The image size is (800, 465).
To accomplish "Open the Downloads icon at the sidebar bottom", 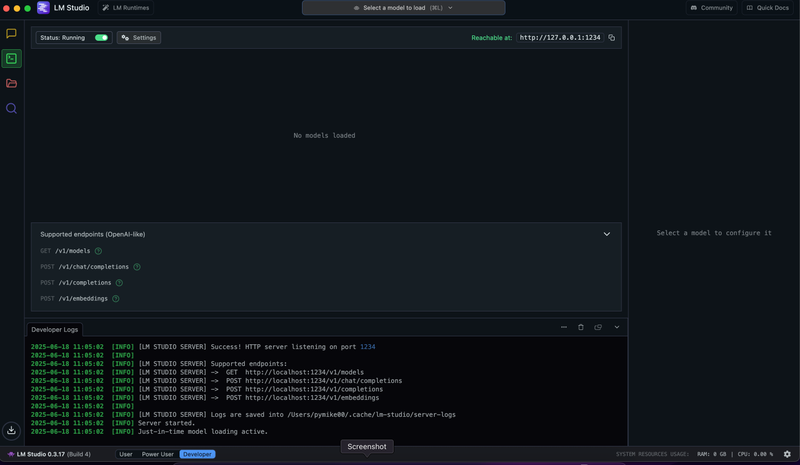I will 11,430.
